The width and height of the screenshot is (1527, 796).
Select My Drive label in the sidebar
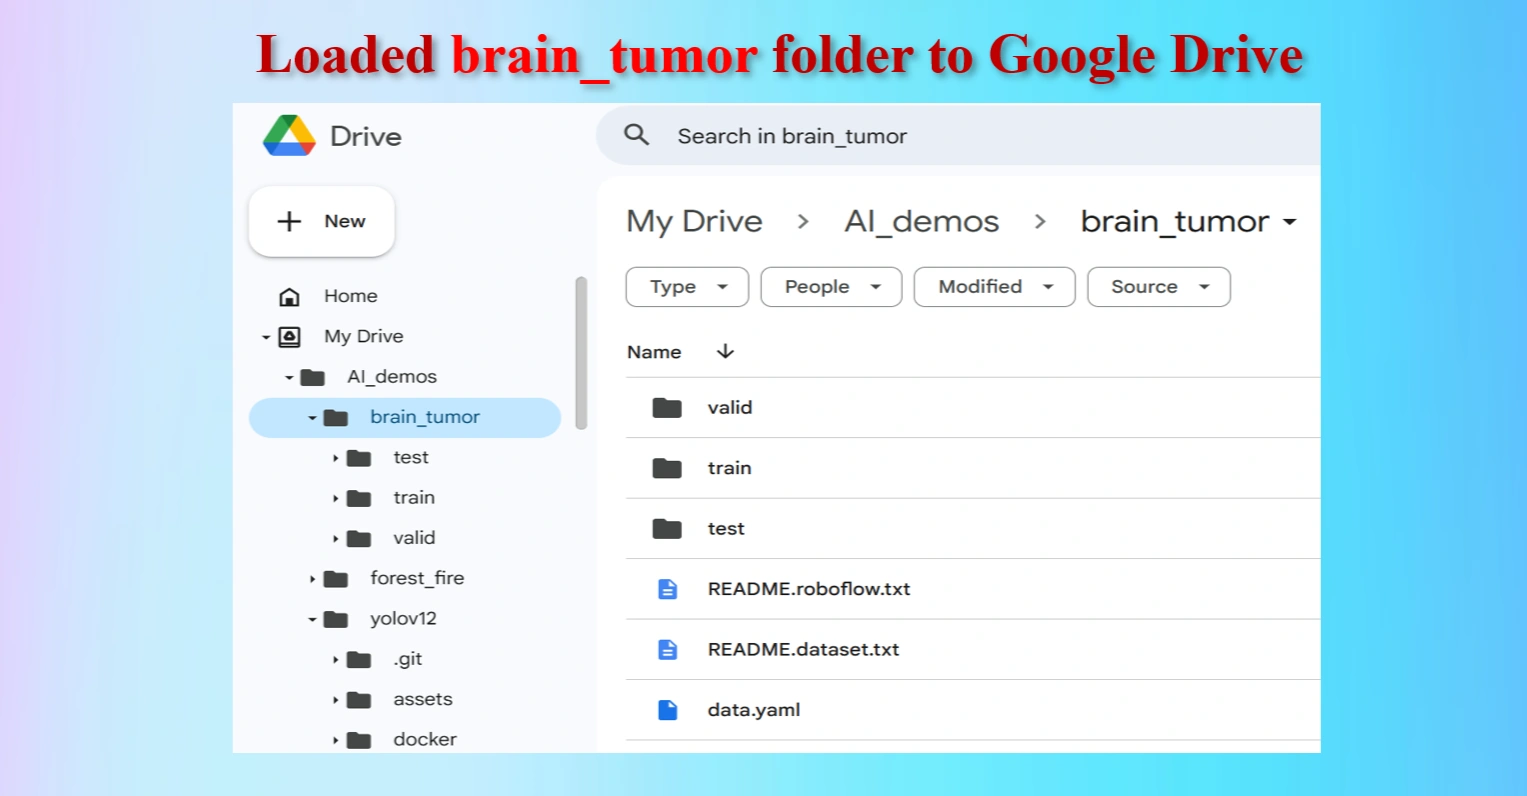(x=364, y=337)
